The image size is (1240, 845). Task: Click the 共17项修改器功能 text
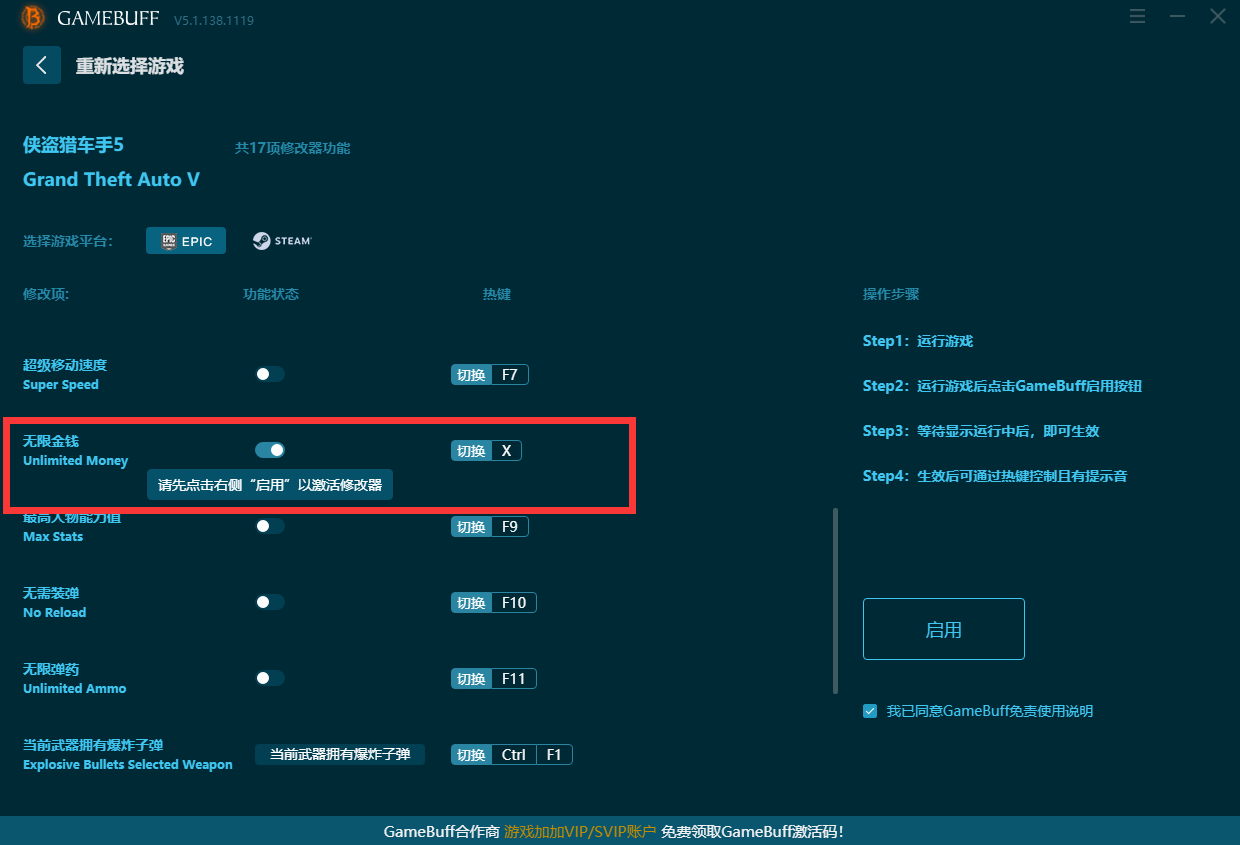292,148
